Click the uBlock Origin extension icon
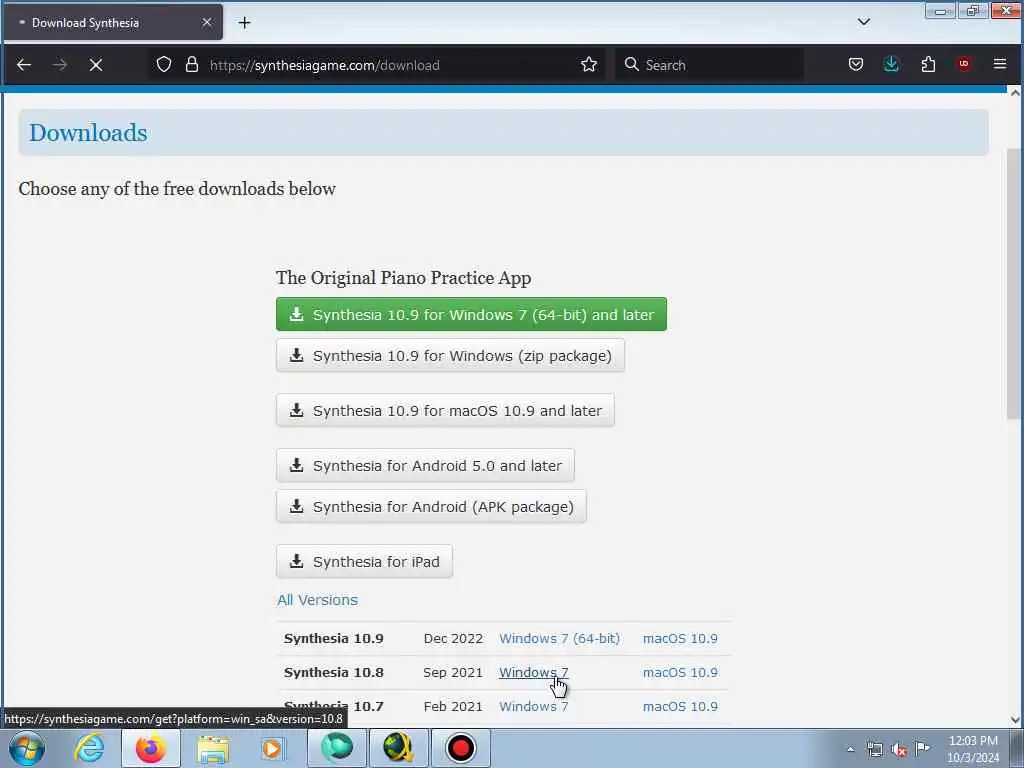The image size is (1024, 768). pos(963,64)
